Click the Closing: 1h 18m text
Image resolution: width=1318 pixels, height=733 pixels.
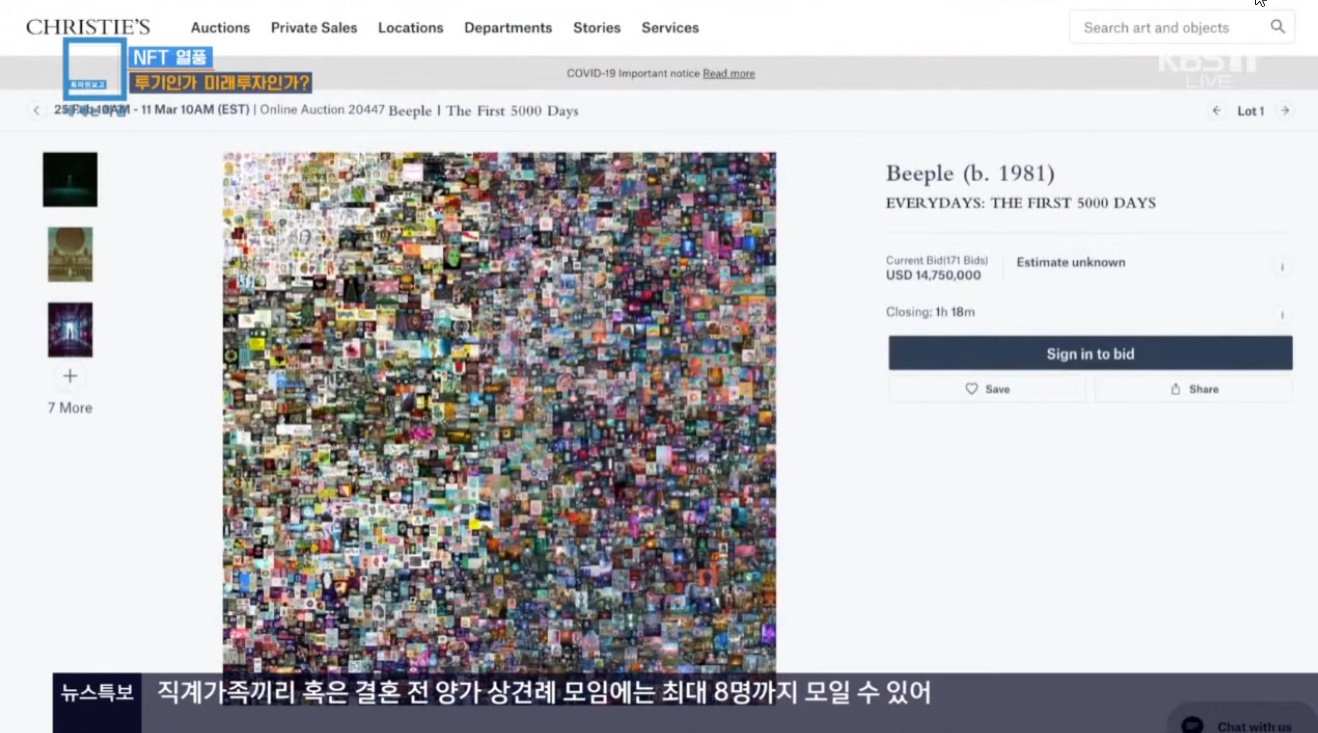tap(930, 312)
